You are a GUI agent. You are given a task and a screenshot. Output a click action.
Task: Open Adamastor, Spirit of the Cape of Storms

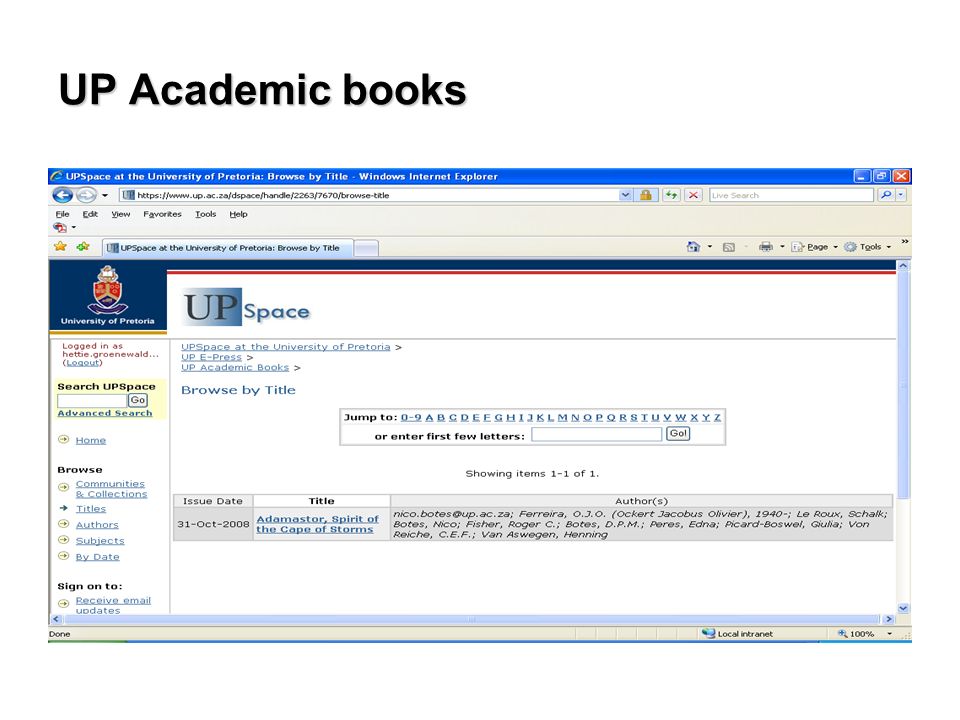(317, 524)
